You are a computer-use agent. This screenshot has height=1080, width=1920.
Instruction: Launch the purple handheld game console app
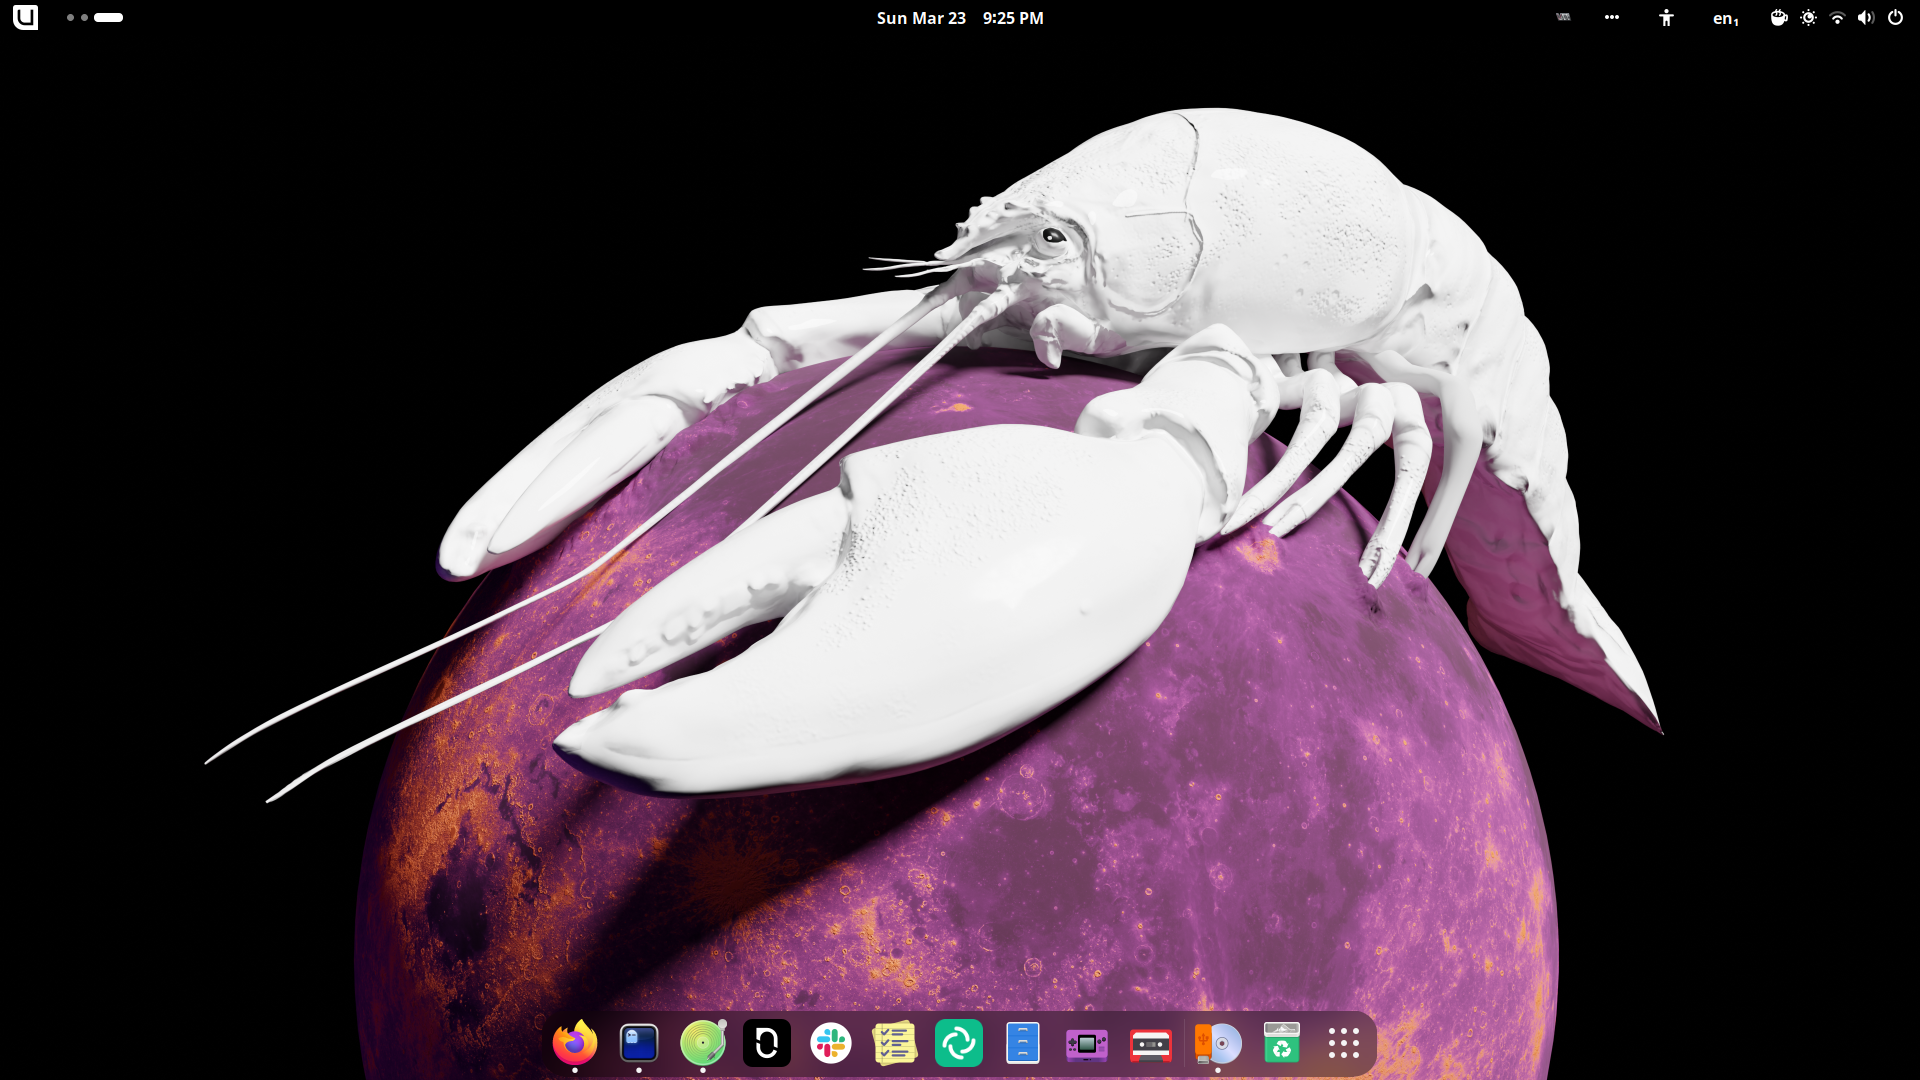tap(1087, 1045)
